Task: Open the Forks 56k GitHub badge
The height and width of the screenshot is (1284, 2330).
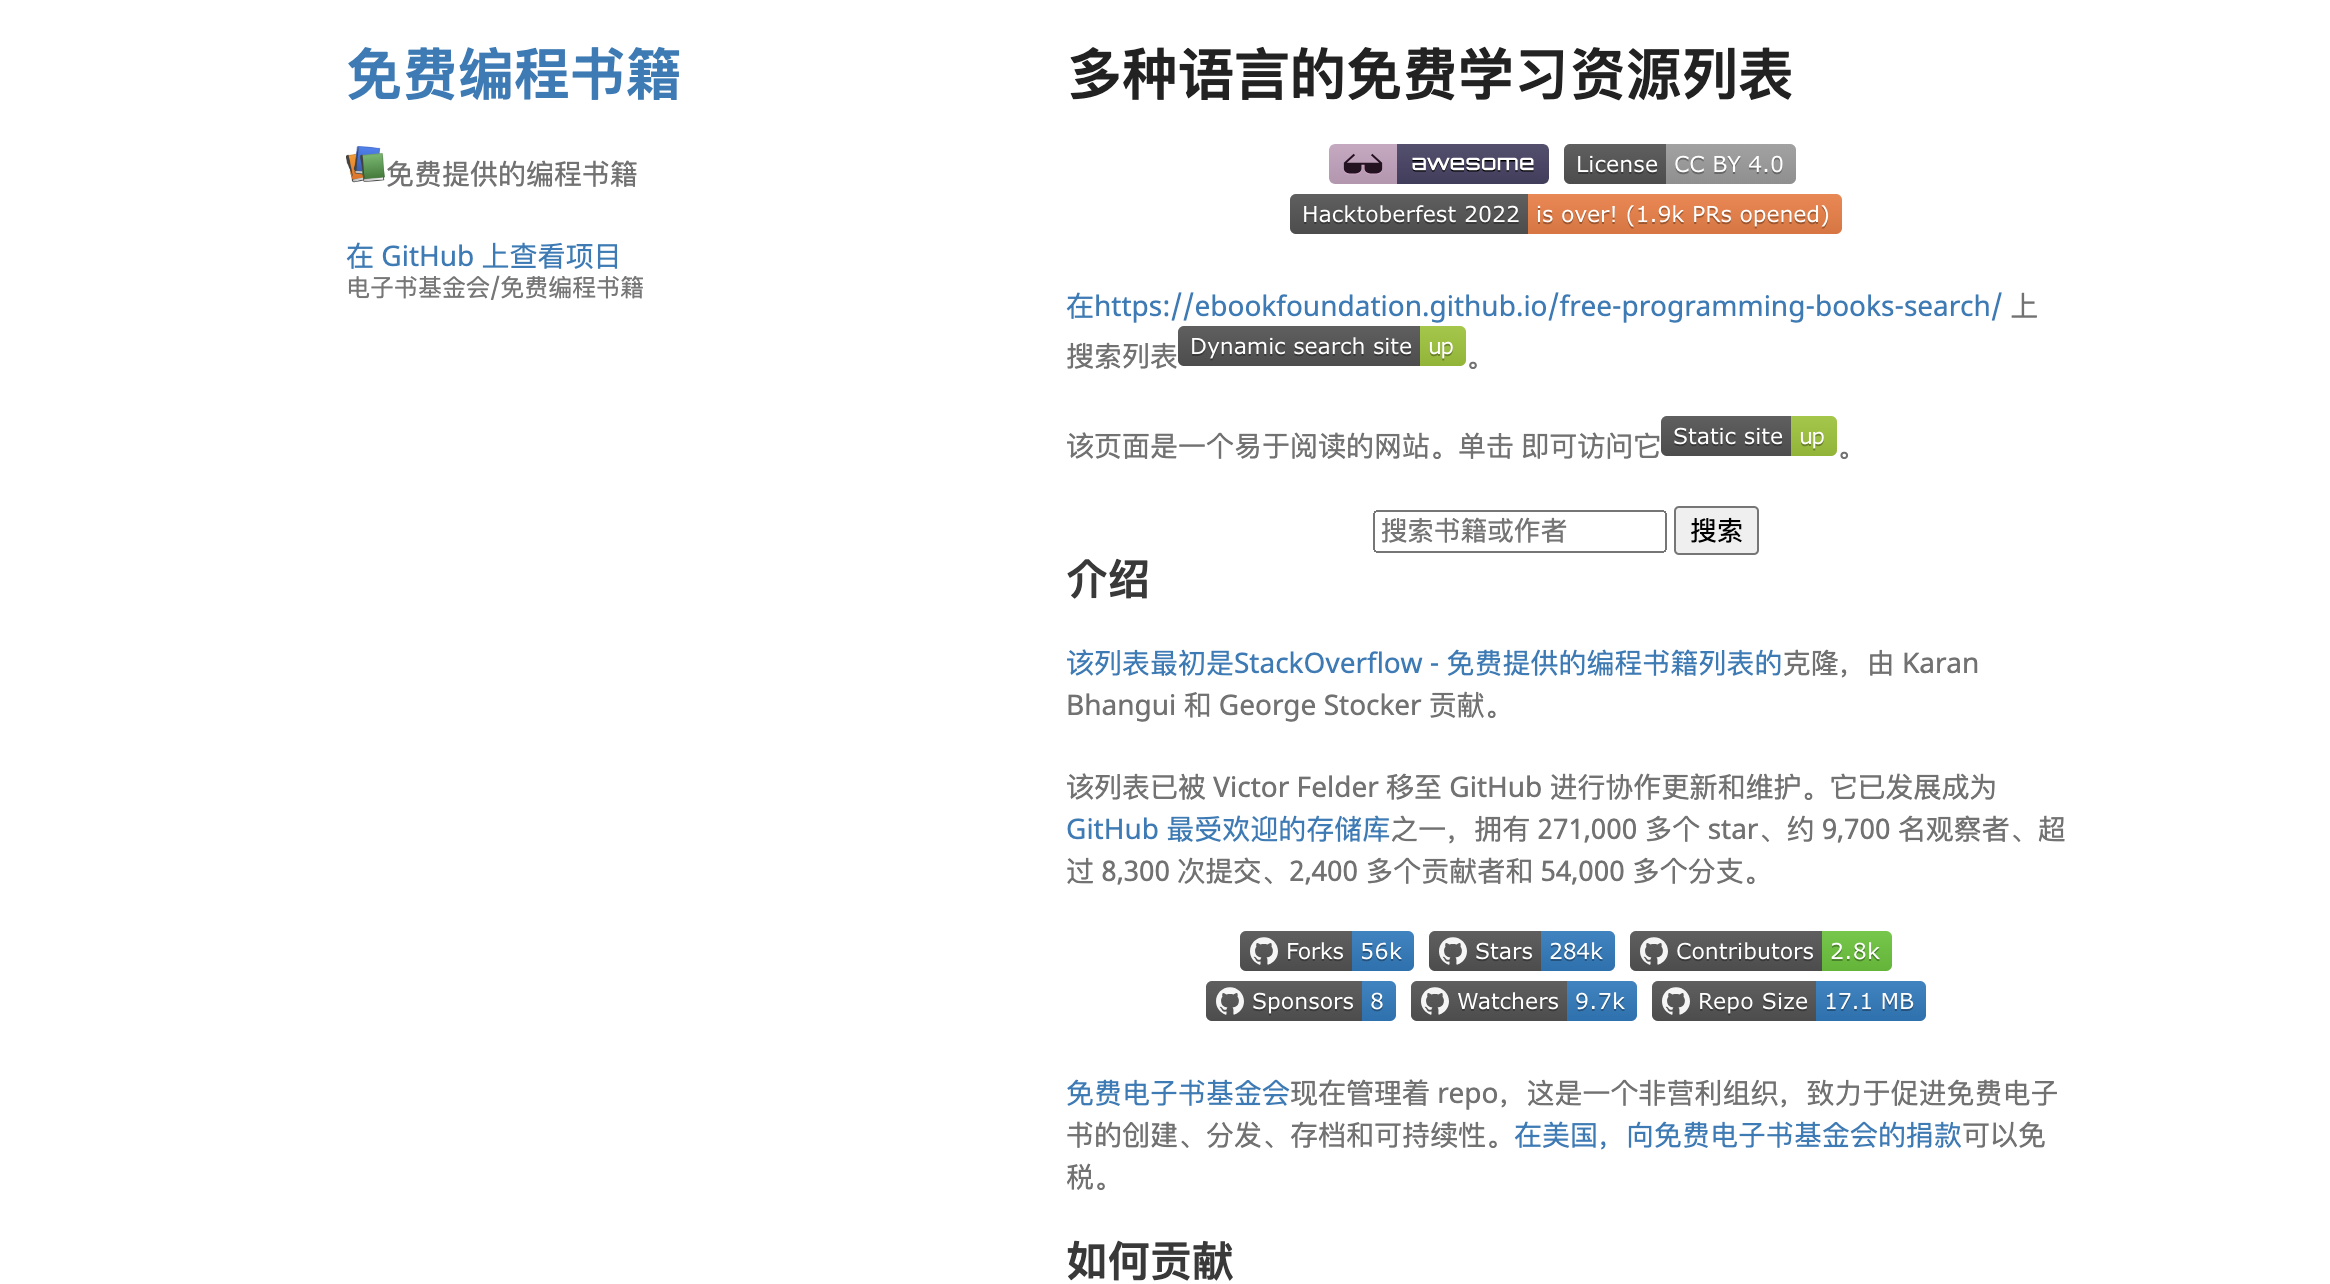Action: (x=1326, y=951)
